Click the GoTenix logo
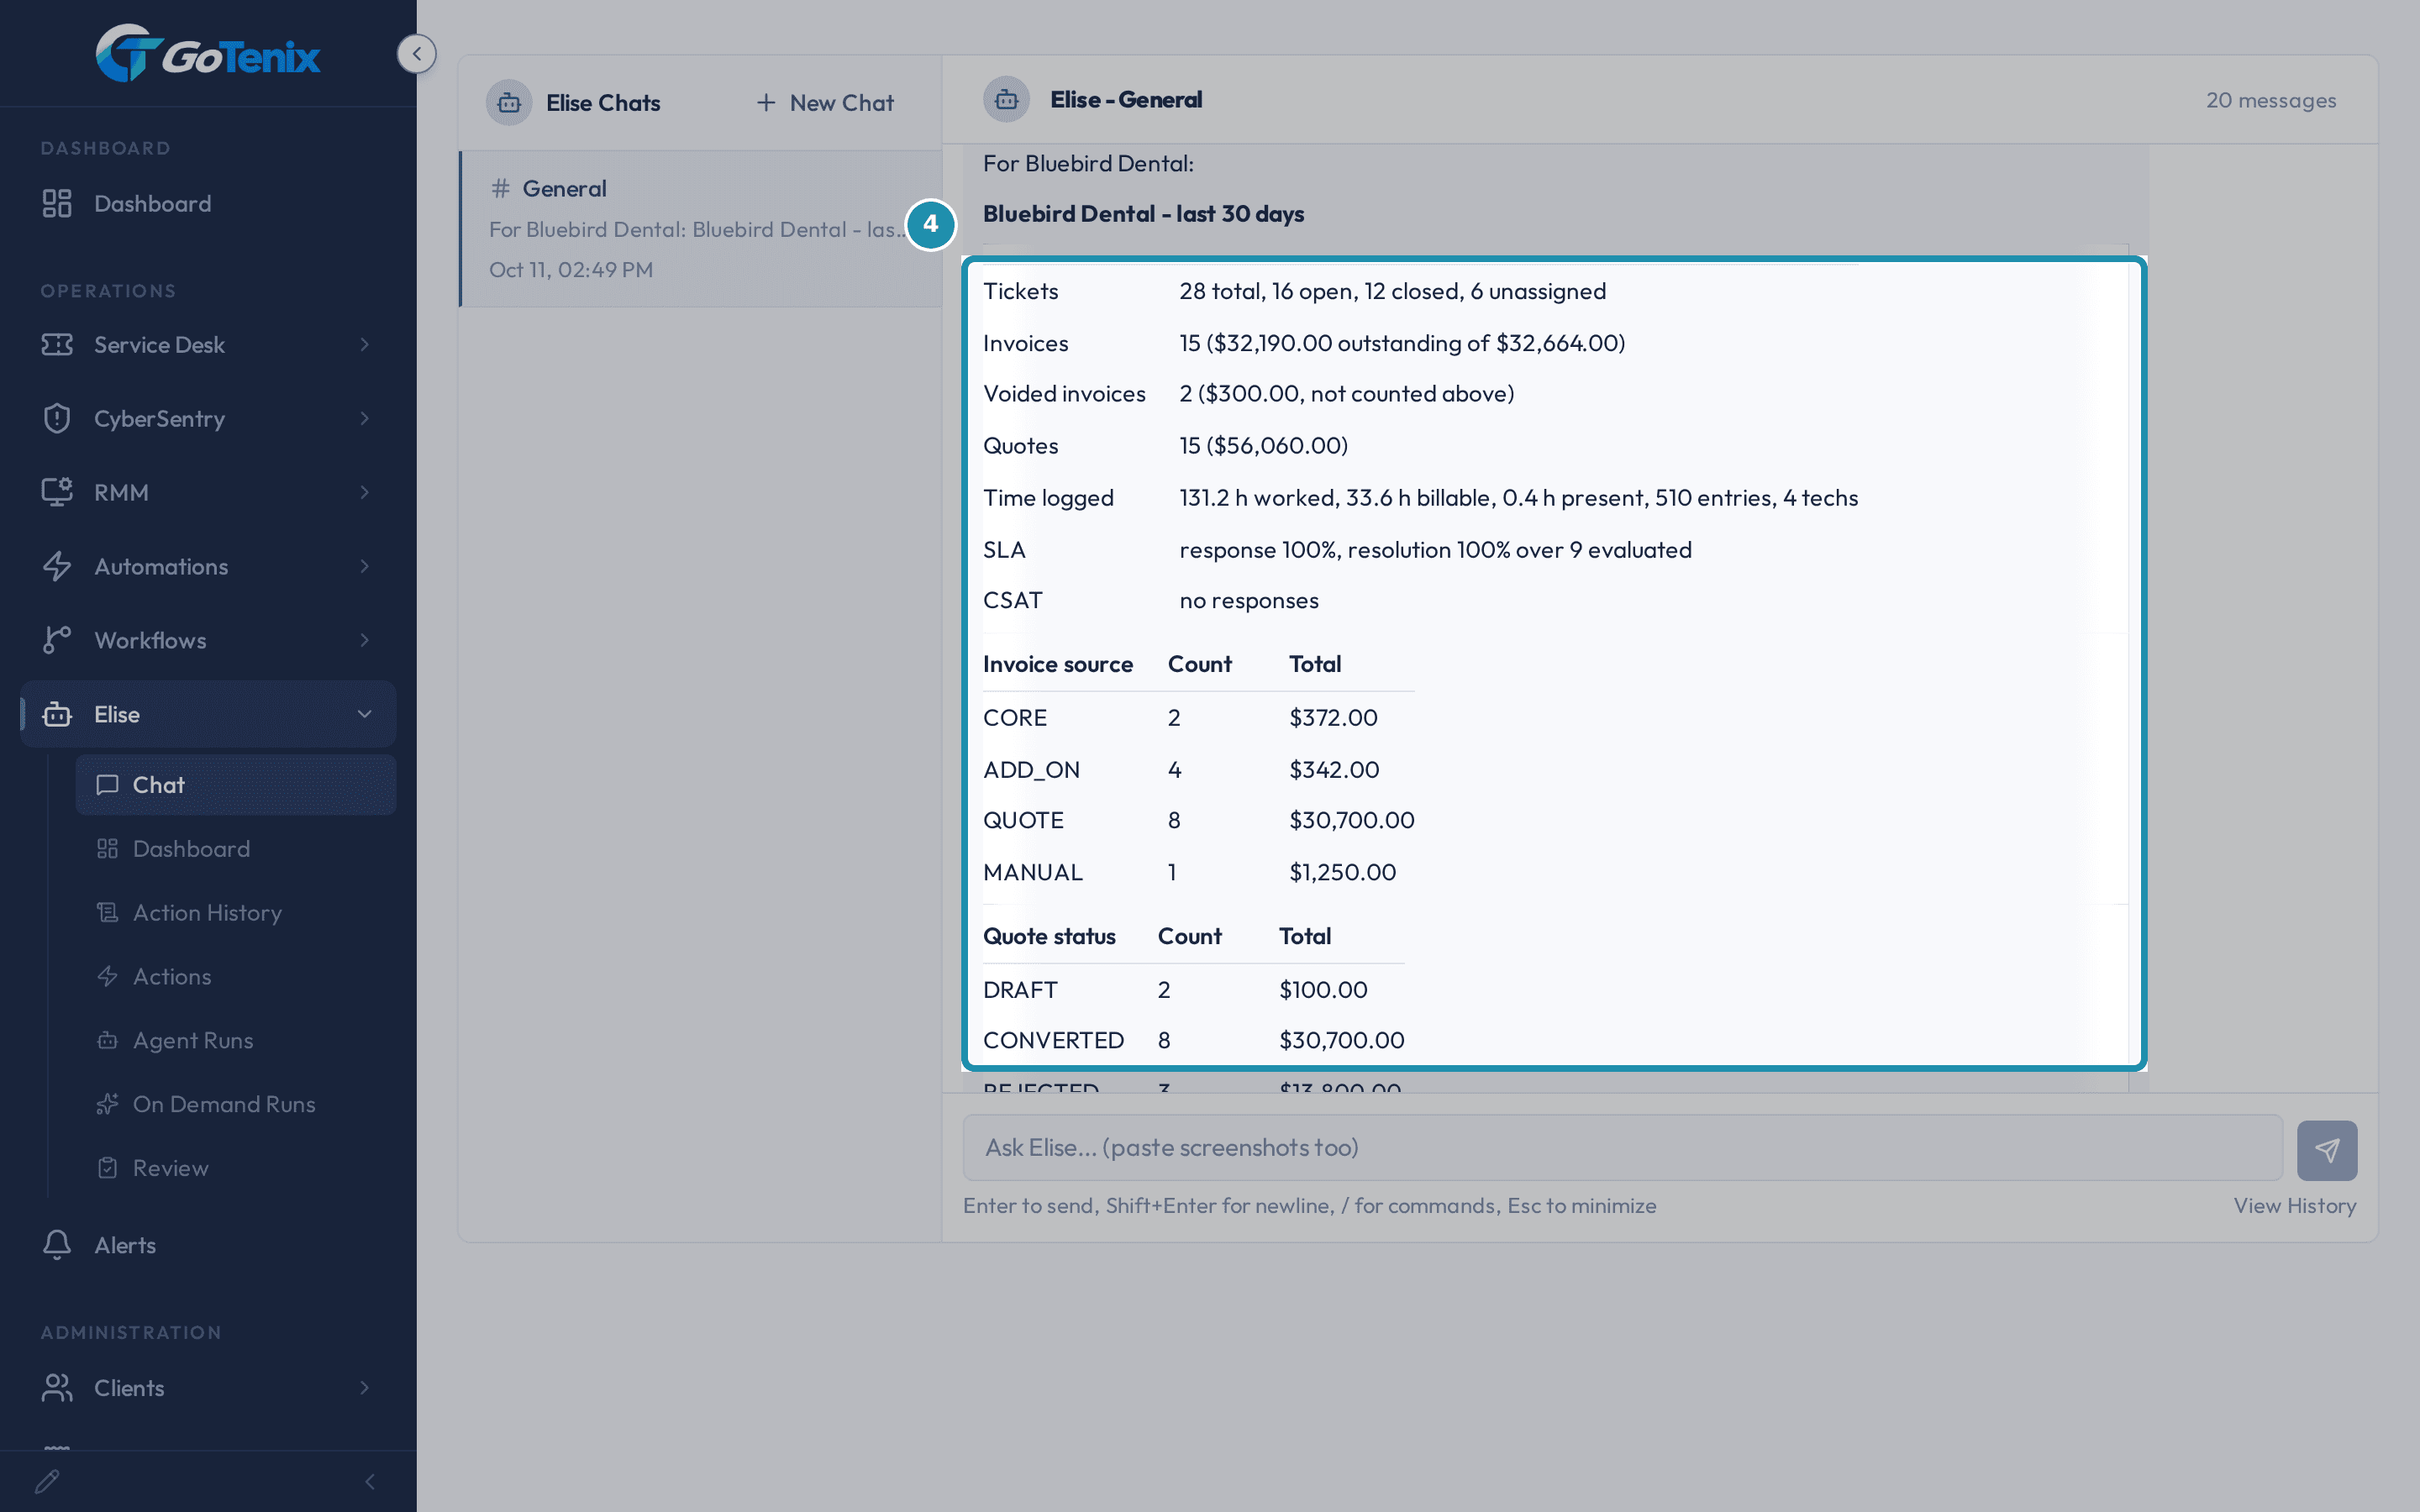This screenshot has width=2420, height=1512. click(208, 54)
